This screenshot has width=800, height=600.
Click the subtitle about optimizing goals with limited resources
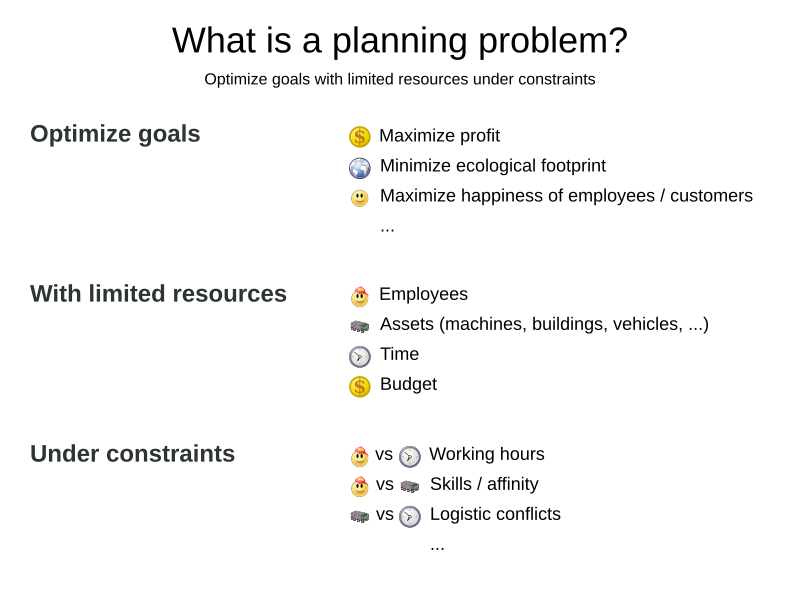tap(400, 79)
